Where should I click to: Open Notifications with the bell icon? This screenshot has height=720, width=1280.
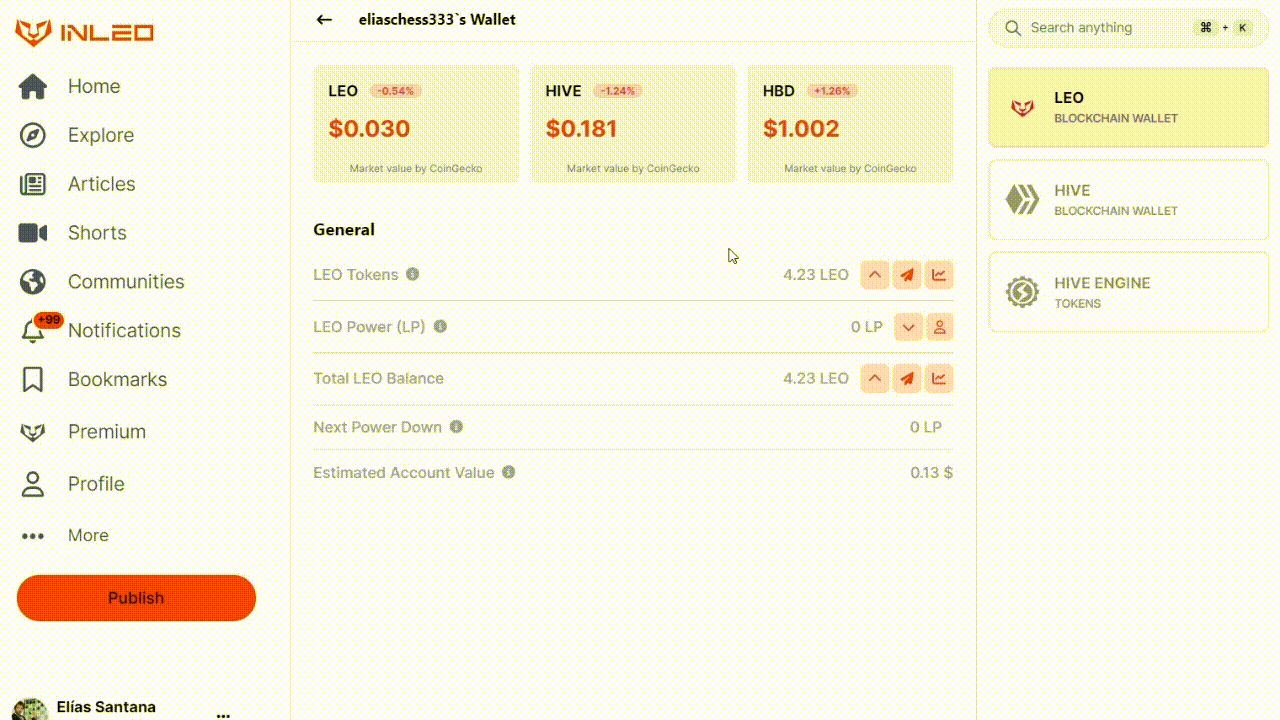coord(33,331)
